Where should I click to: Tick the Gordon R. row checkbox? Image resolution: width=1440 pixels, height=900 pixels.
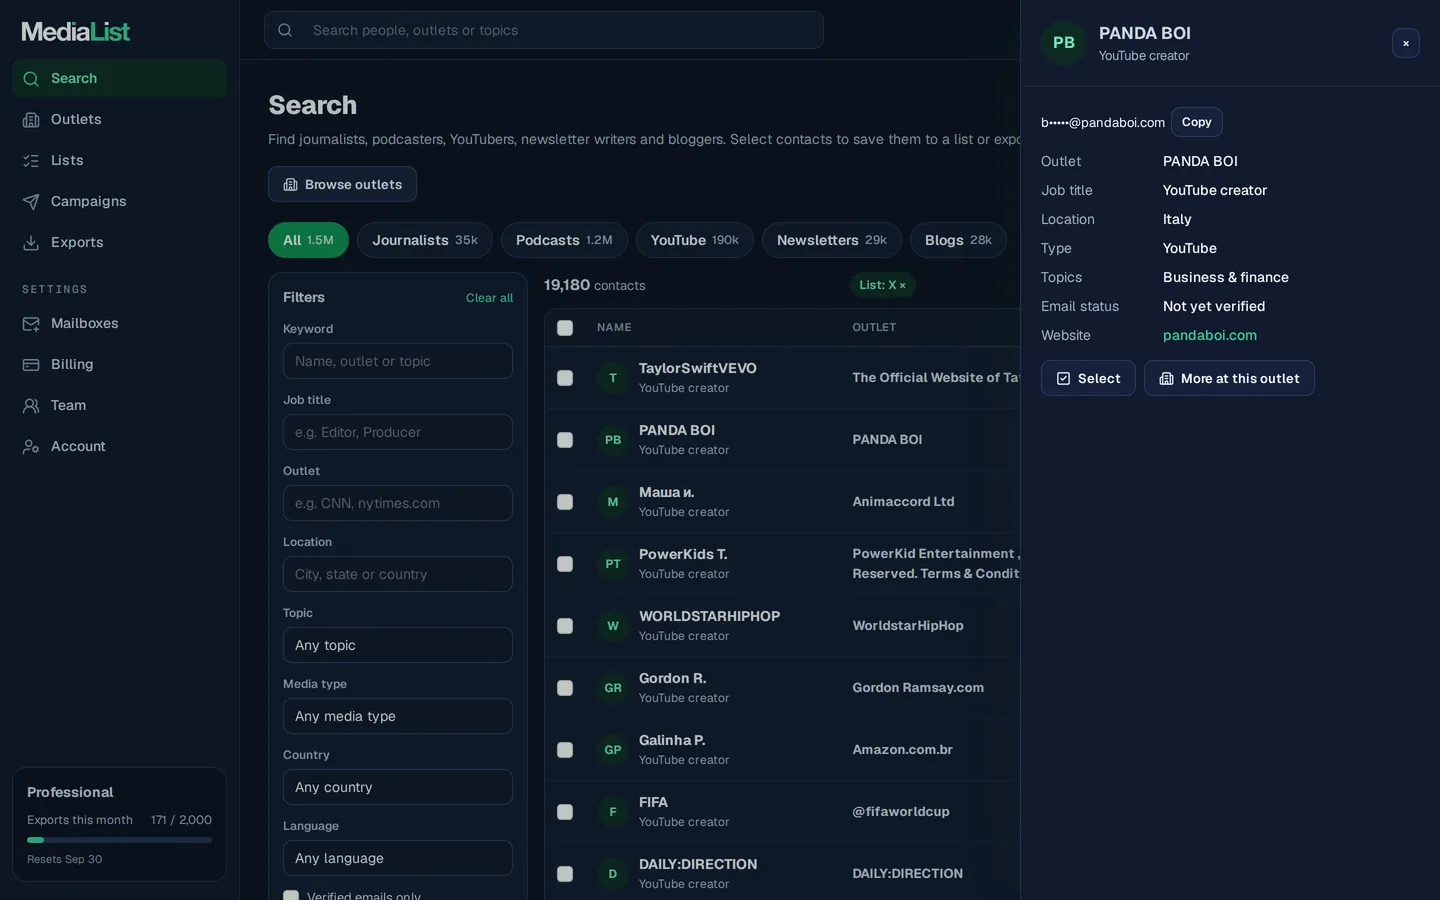[x=565, y=688]
